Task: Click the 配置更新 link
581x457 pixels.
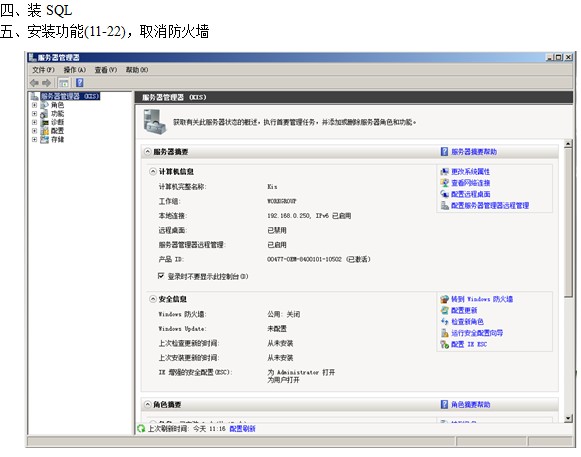Action: pos(464,310)
